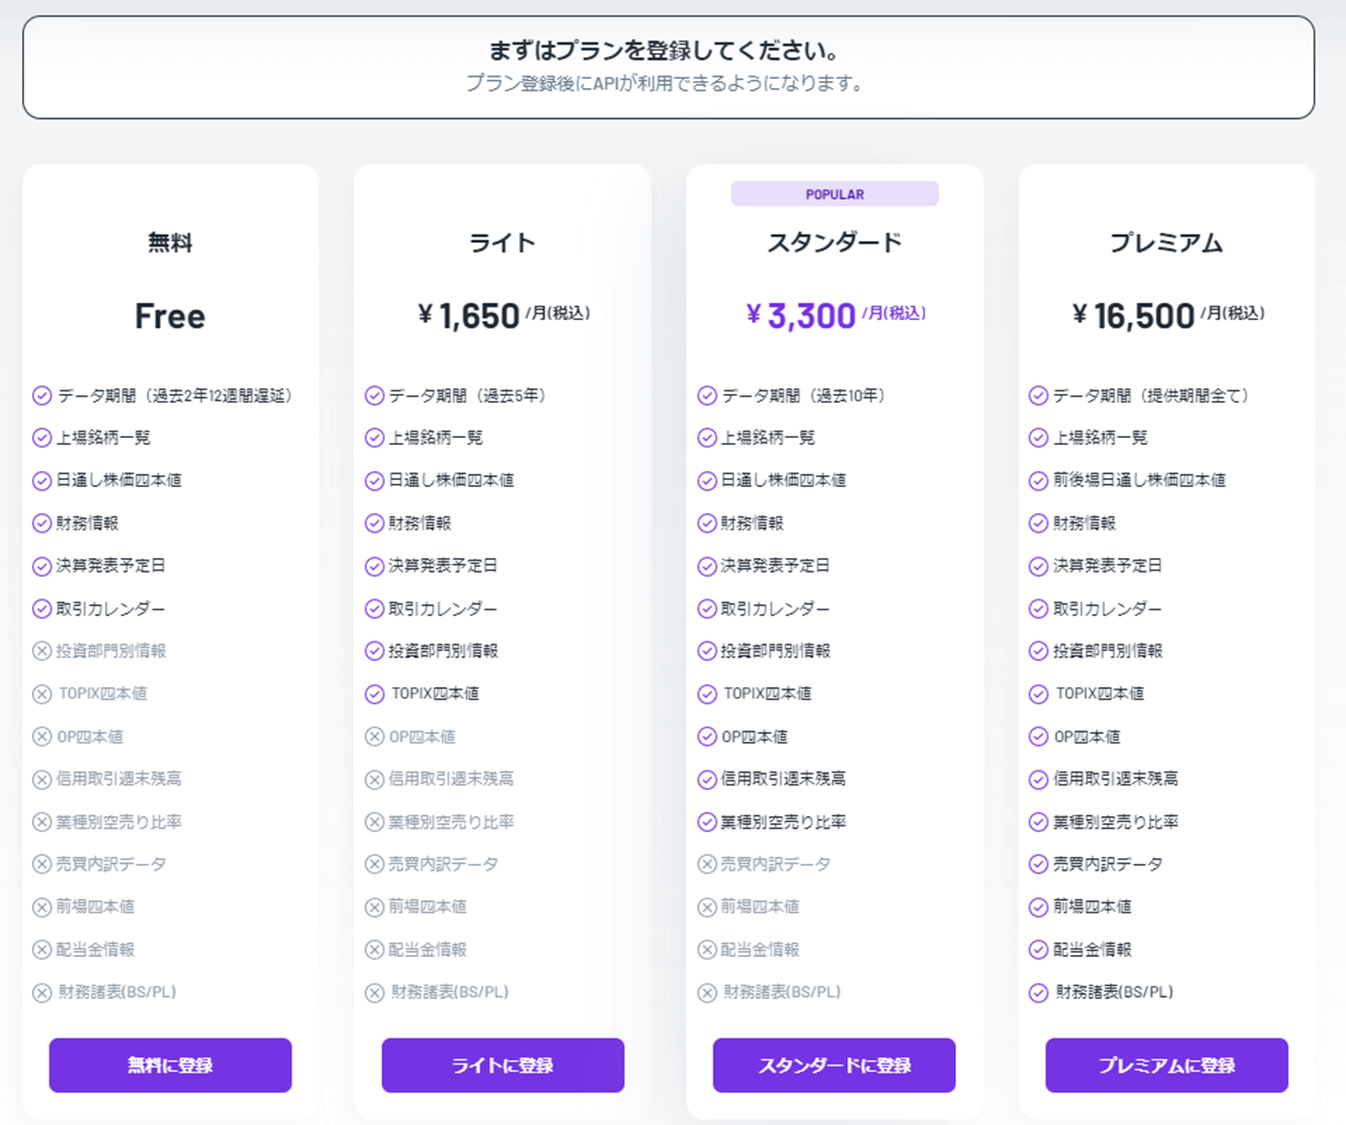Click the cross icon next to TOPIX四本値 in 無料 plan
The image size is (1346, 1125).
[x=41, y=693]
